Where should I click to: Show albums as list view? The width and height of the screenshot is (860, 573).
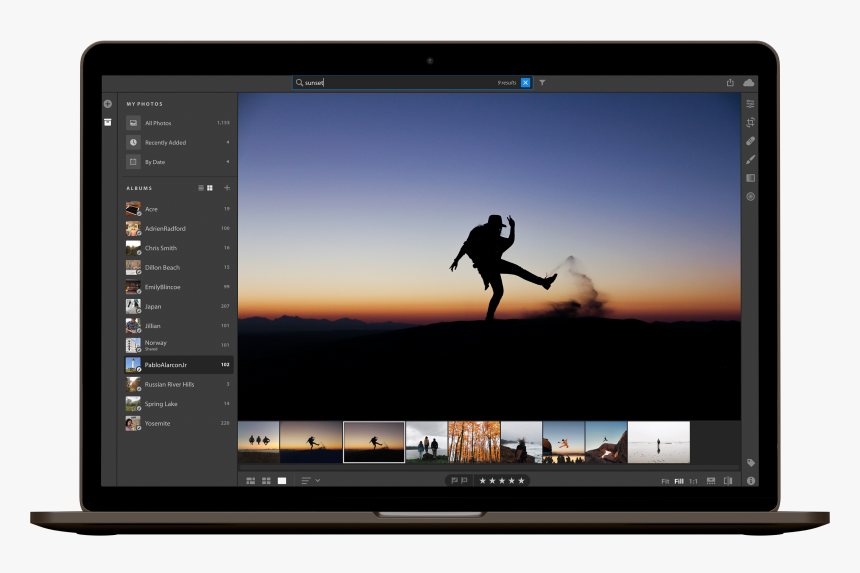(x=201, y=188)
